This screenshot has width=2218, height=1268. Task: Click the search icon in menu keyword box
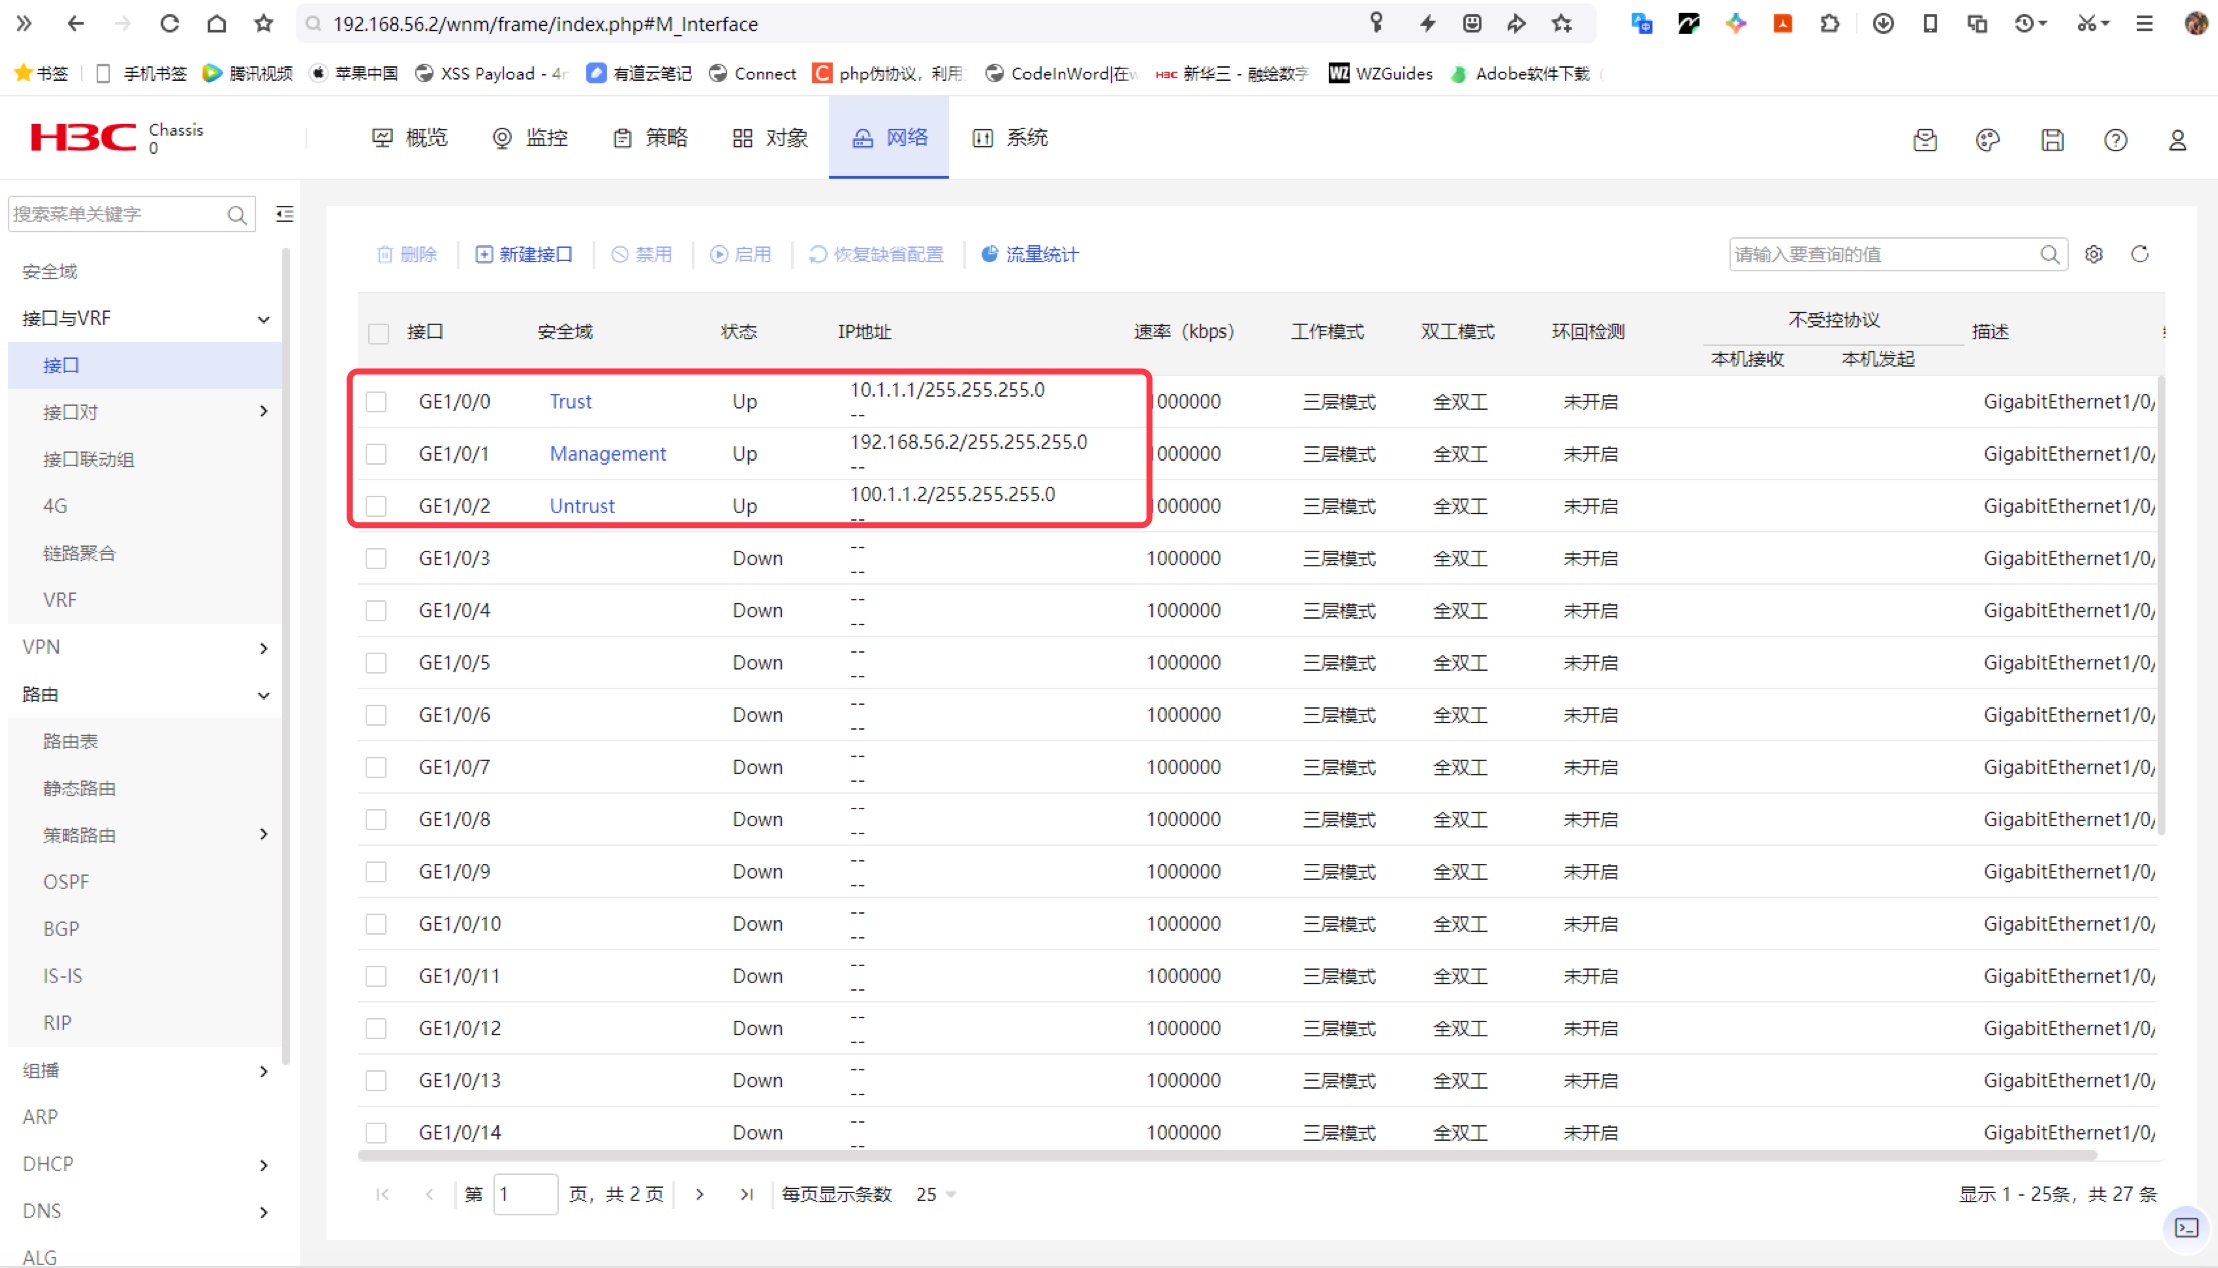coord(237,215)
